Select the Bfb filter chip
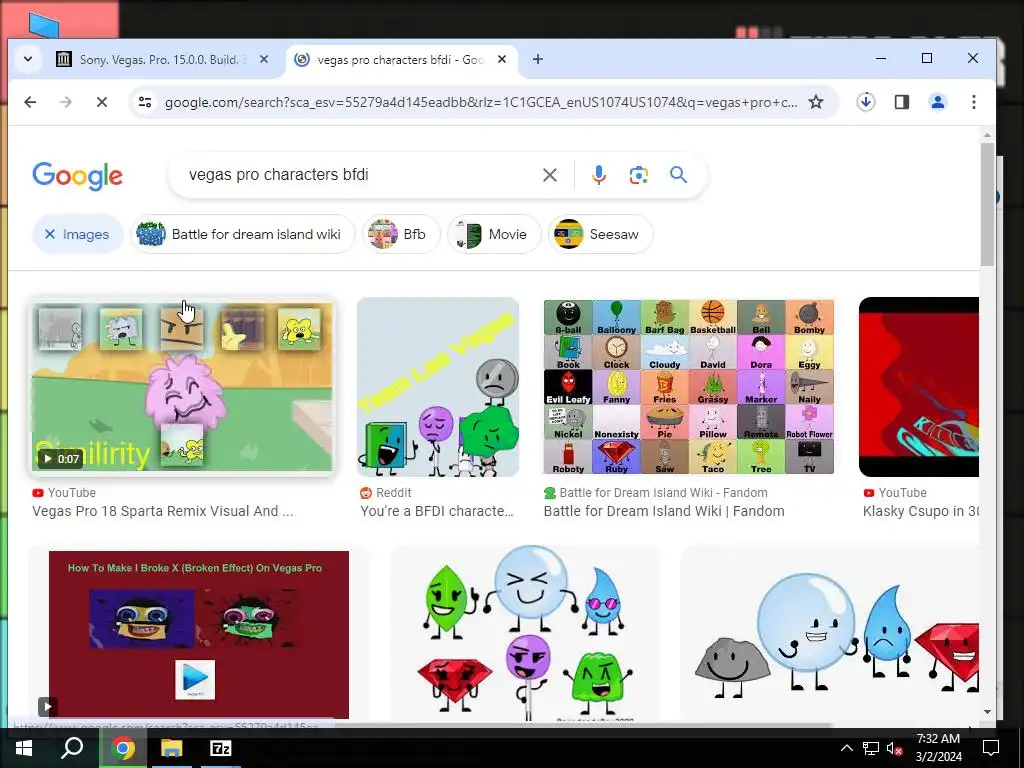1024x768 pixels. click(401, 234)
